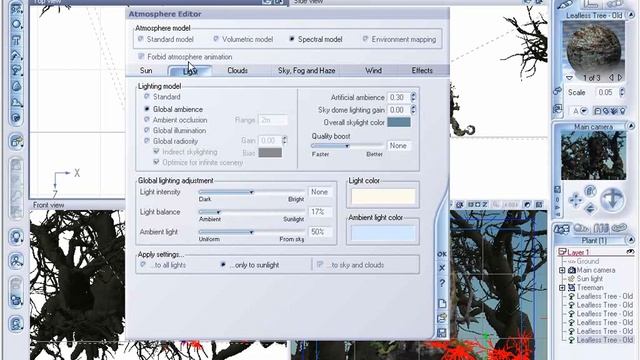640x360 pixels.
Task: Click the material brush icon atop right panel
Action: 566,4
